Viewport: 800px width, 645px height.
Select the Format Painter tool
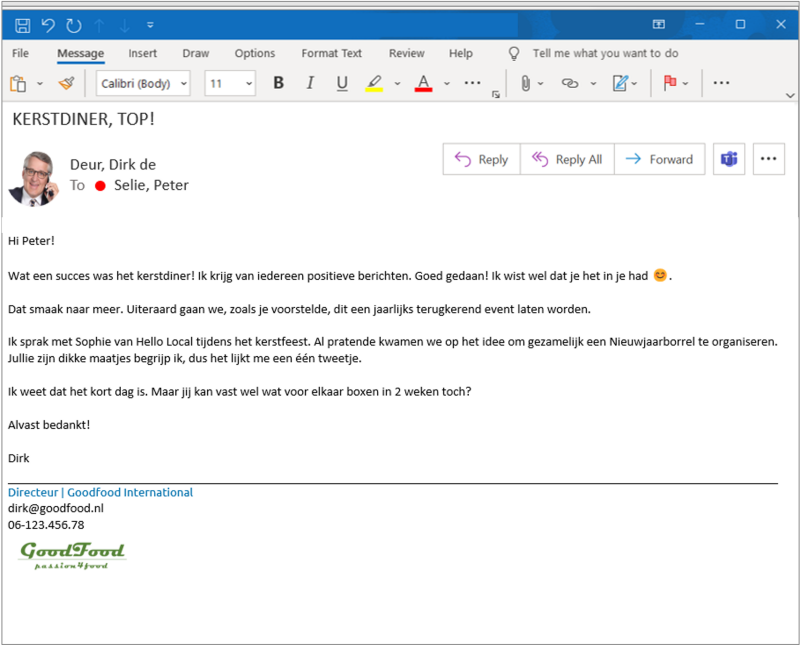pyautogui.click(x=66, y=83)
